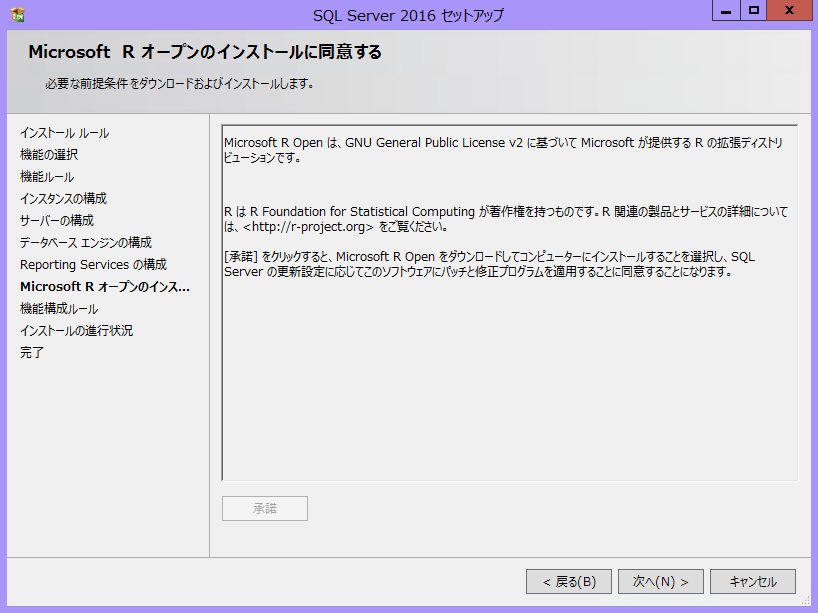Open the 機能ルール step in sidebar
Image resolution: width=818 pixels, height=613 pixels.
tap(47, 177)
